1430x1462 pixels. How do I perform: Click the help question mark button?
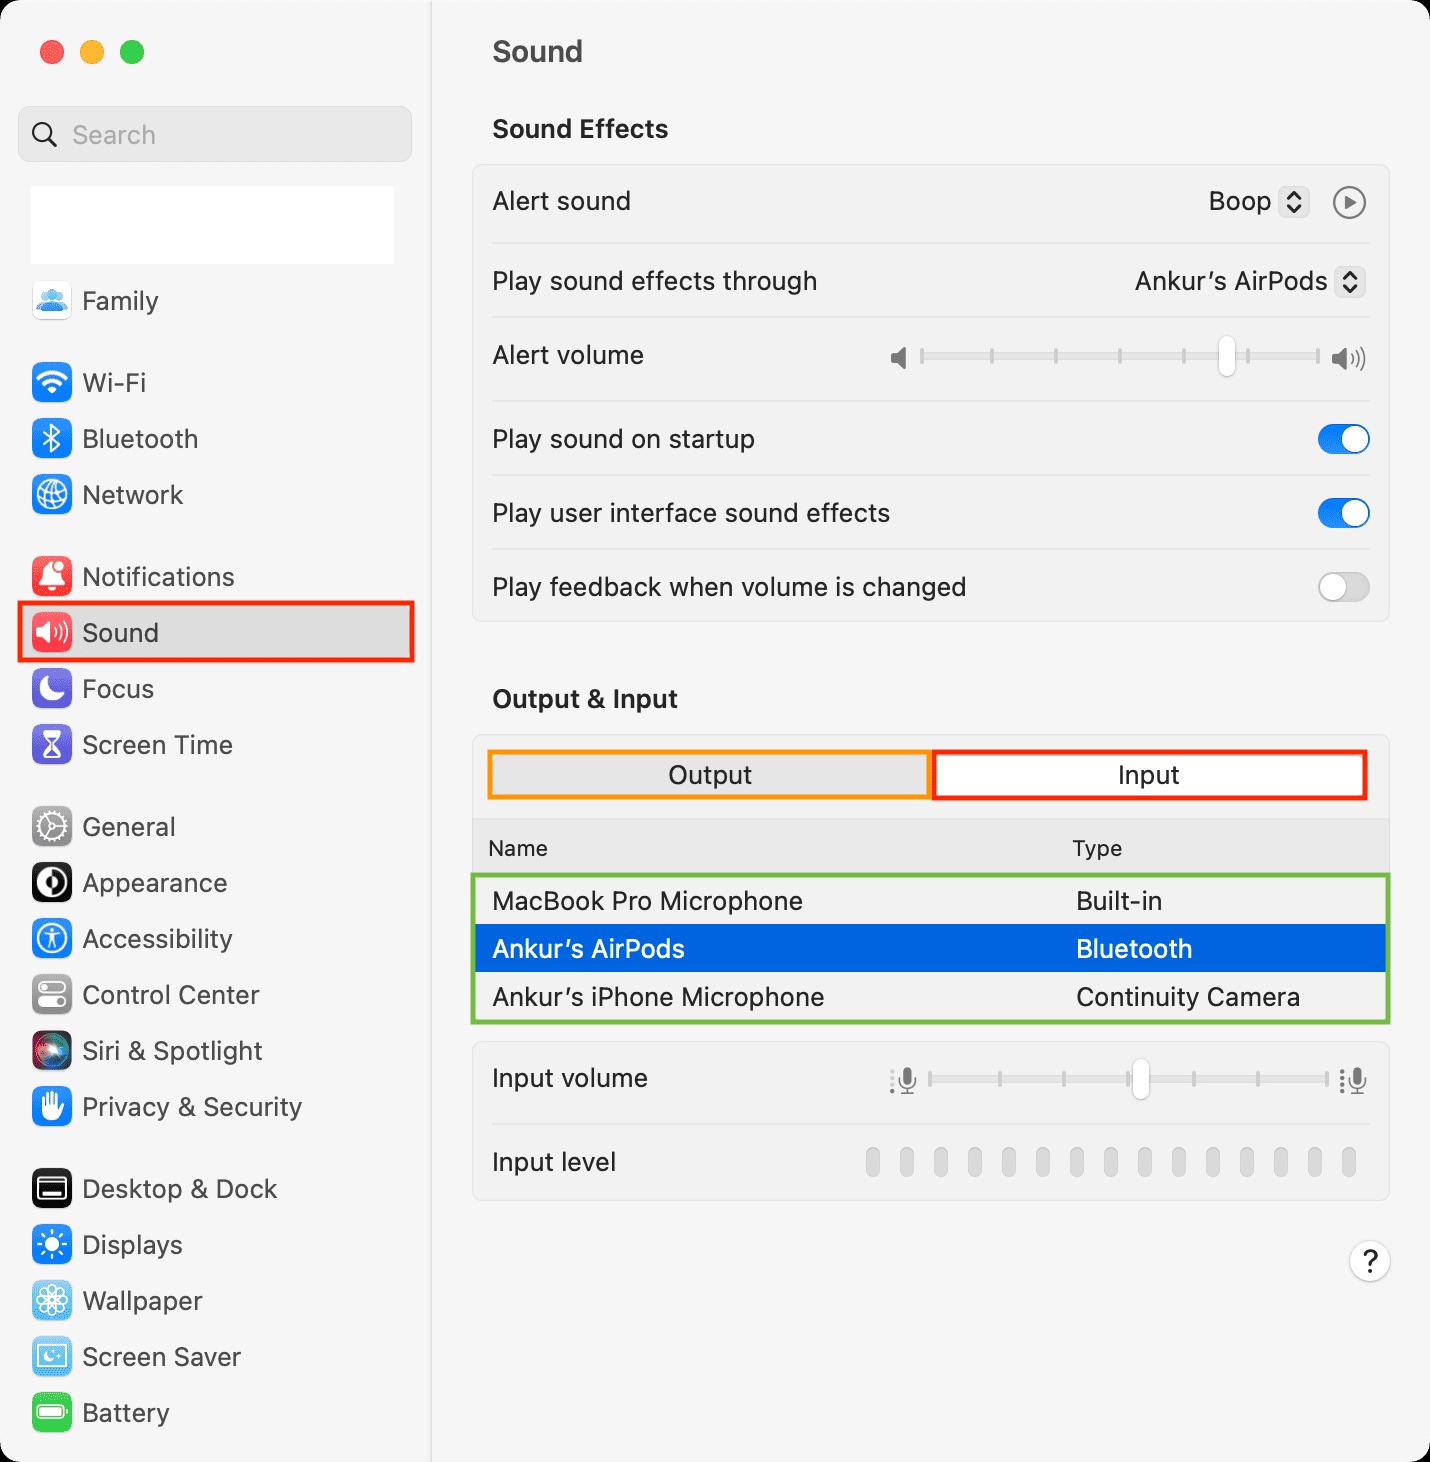click(1369, 1261)
